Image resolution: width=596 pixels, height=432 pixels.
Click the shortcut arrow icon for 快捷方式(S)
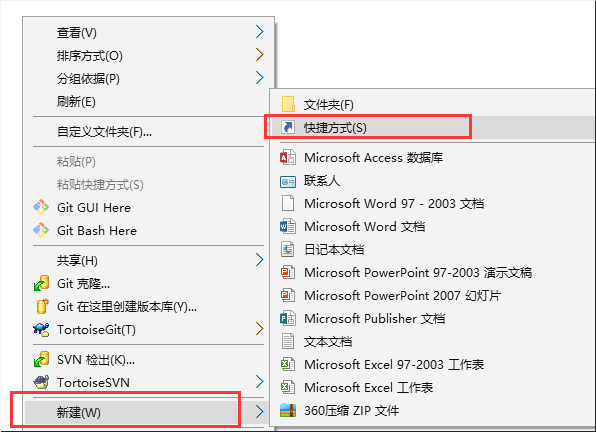[288, 127]
